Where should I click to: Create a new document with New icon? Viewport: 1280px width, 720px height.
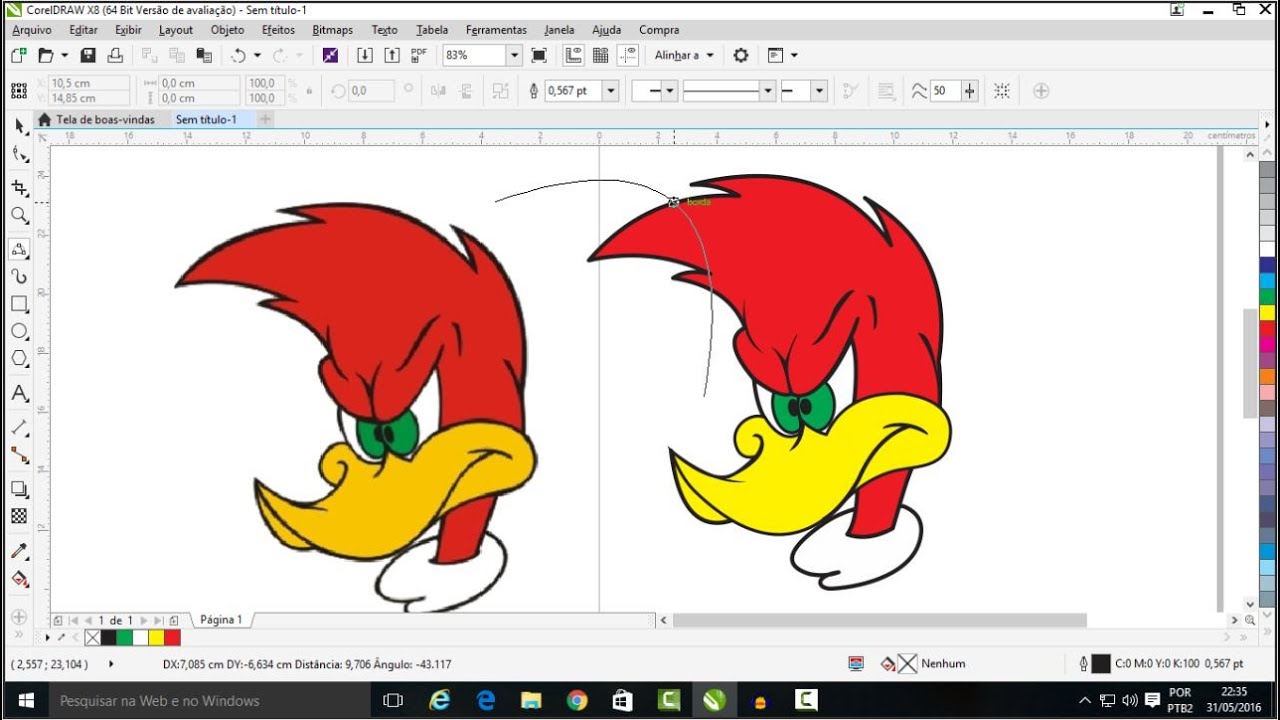pos(19,56)
